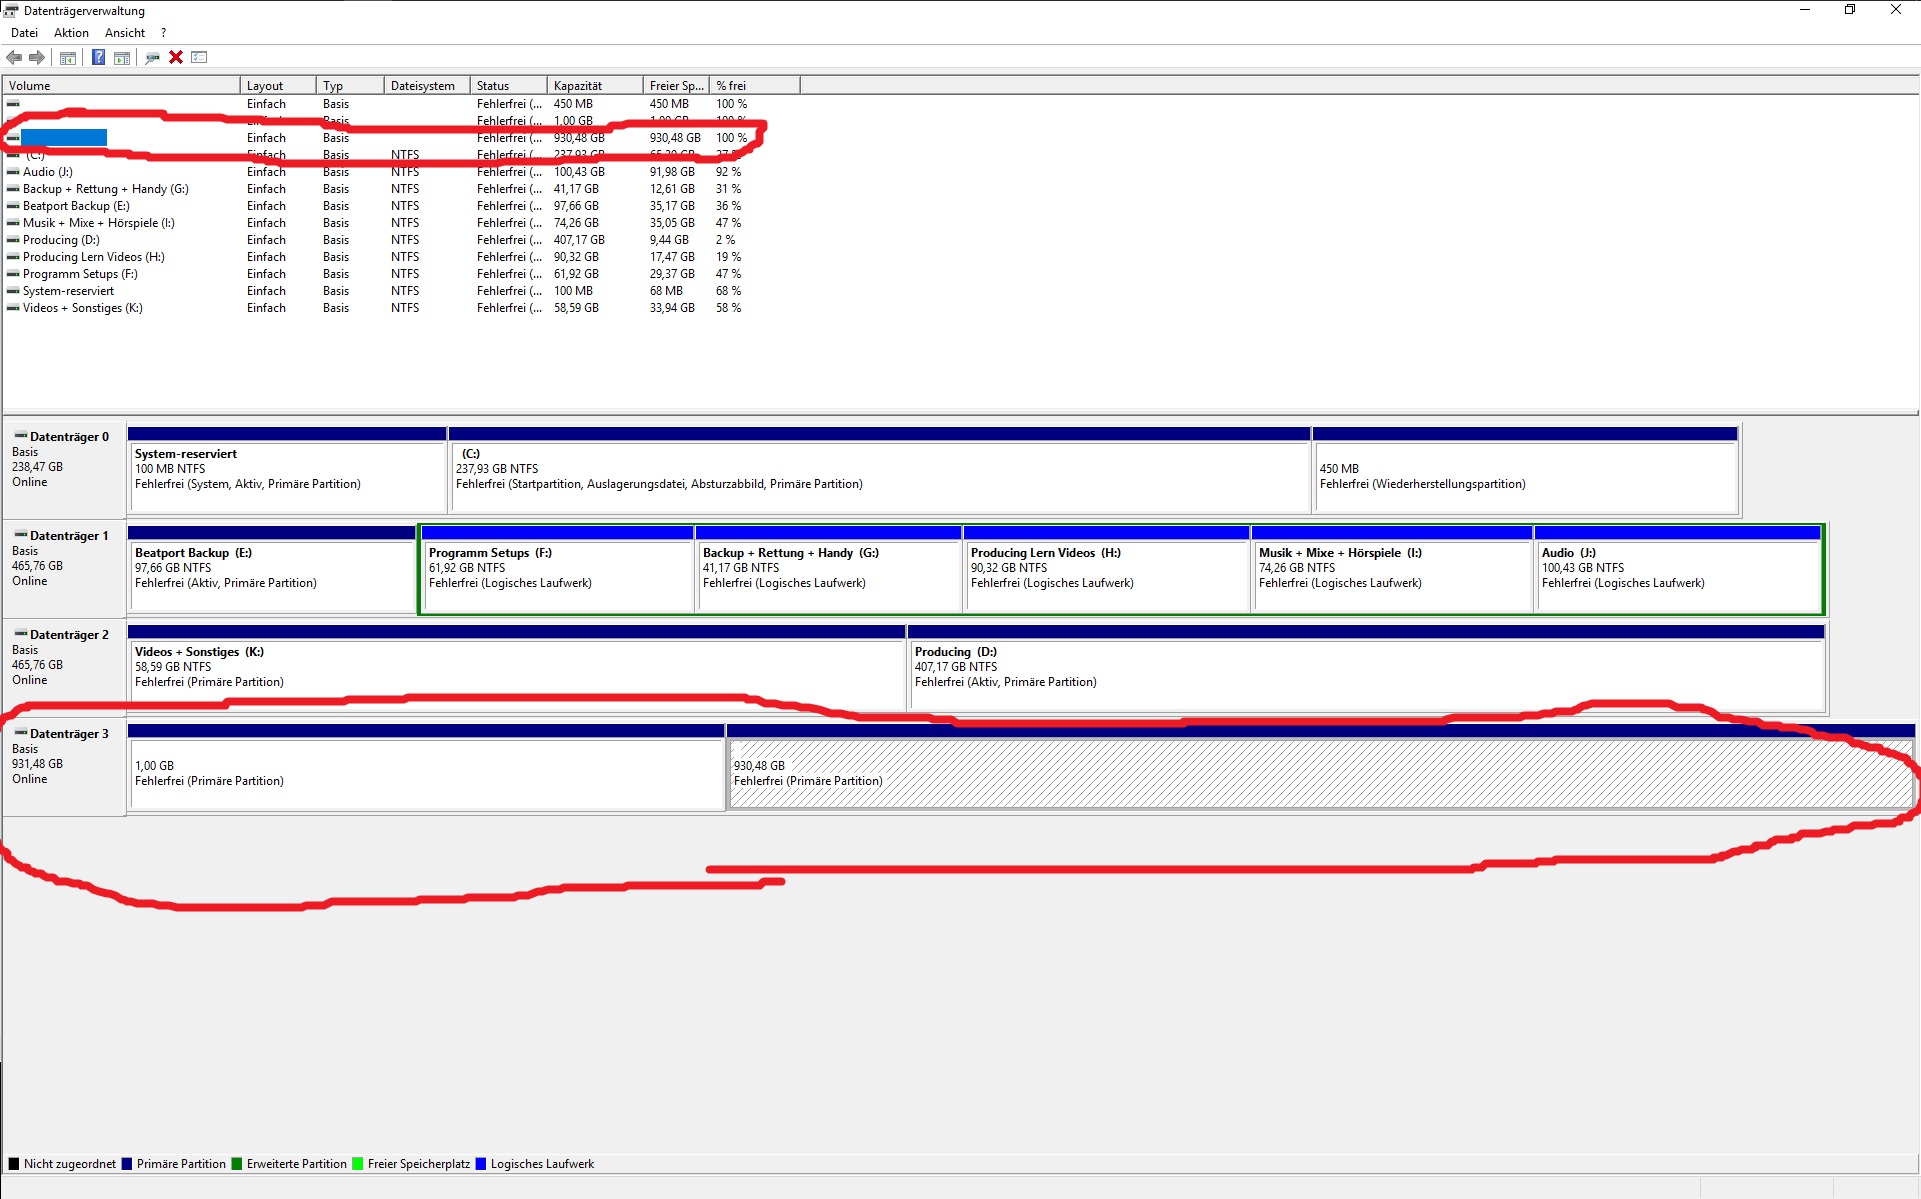Toggle the console tree pane icon
This screenshot has height=1199, width=1921.
tap(68, 57)
